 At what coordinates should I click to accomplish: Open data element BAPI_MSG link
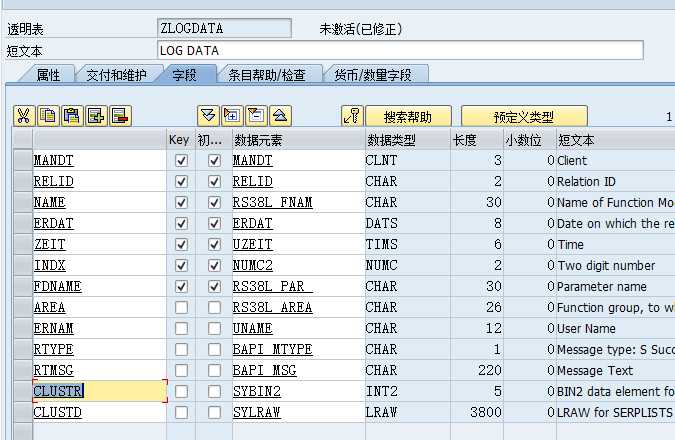pyautogui.click(x=265, y=370)
